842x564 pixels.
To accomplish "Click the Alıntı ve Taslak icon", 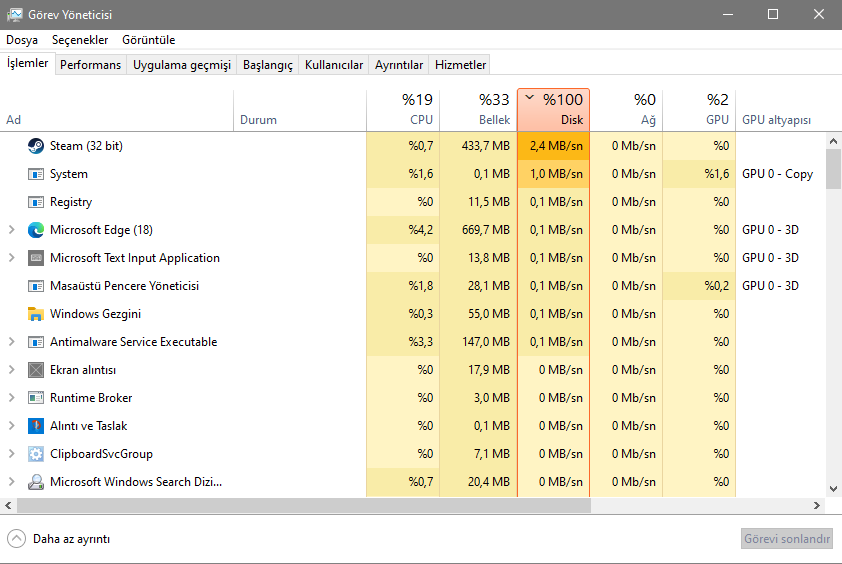I will coord(36,426).
